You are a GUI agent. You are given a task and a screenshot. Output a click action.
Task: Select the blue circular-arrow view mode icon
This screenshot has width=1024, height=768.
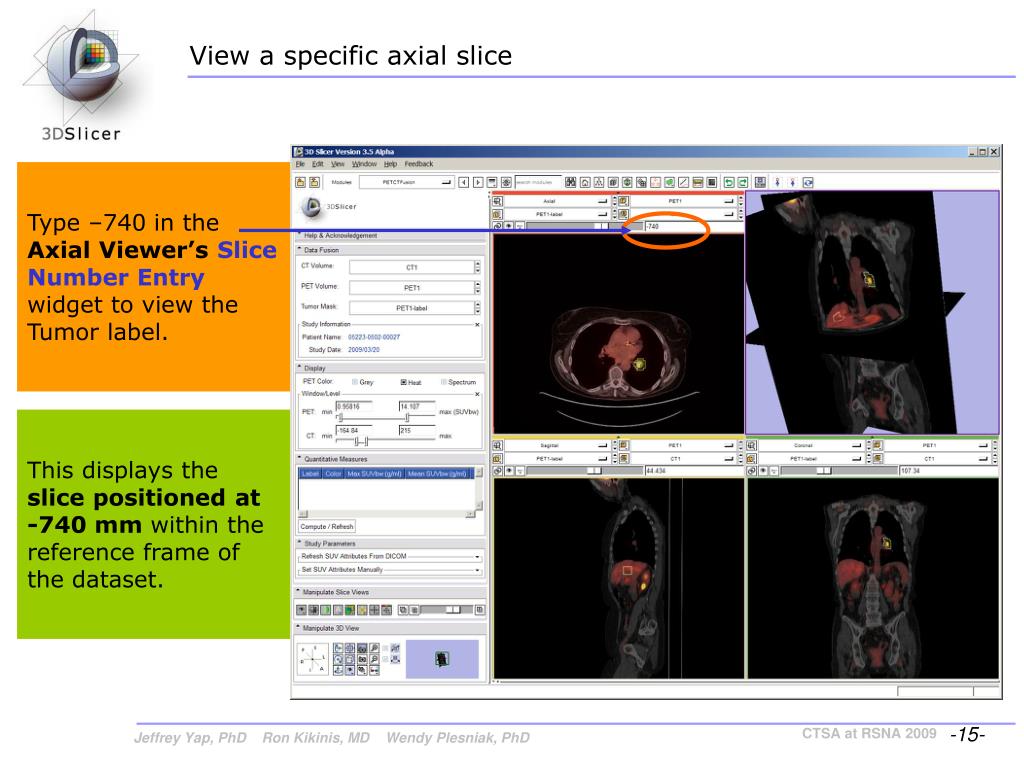808,182
